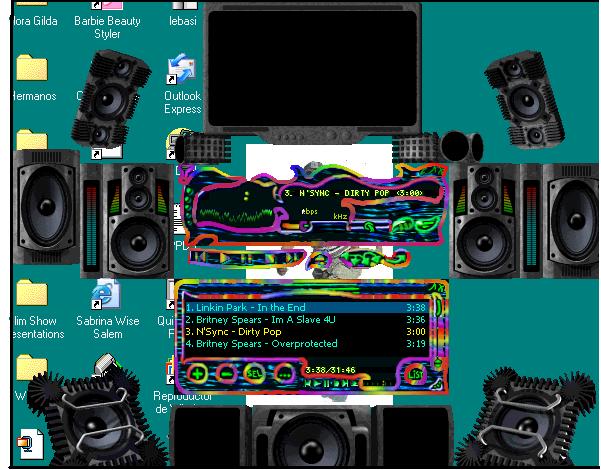The width and height of the screenshot is (601, 470).
Task: Pause playback in main player transport bar
Action: click(247, 257)
